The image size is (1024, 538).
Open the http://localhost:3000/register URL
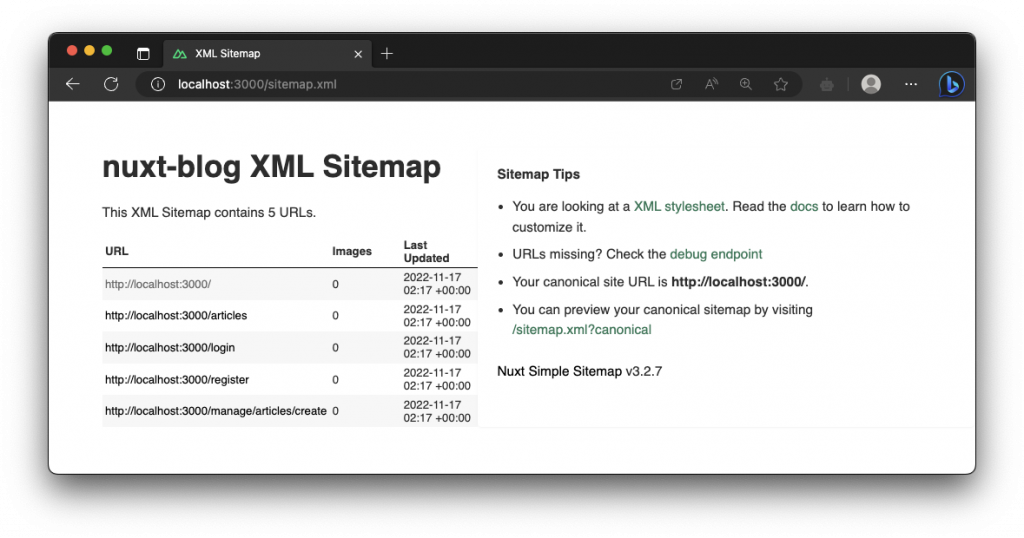[x=177, y=379]
